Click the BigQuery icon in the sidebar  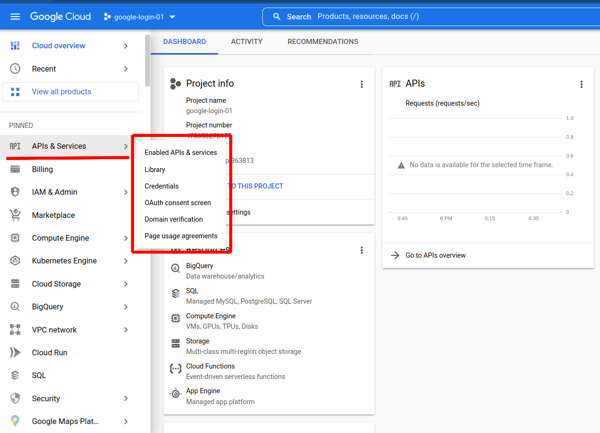(15, 307)
